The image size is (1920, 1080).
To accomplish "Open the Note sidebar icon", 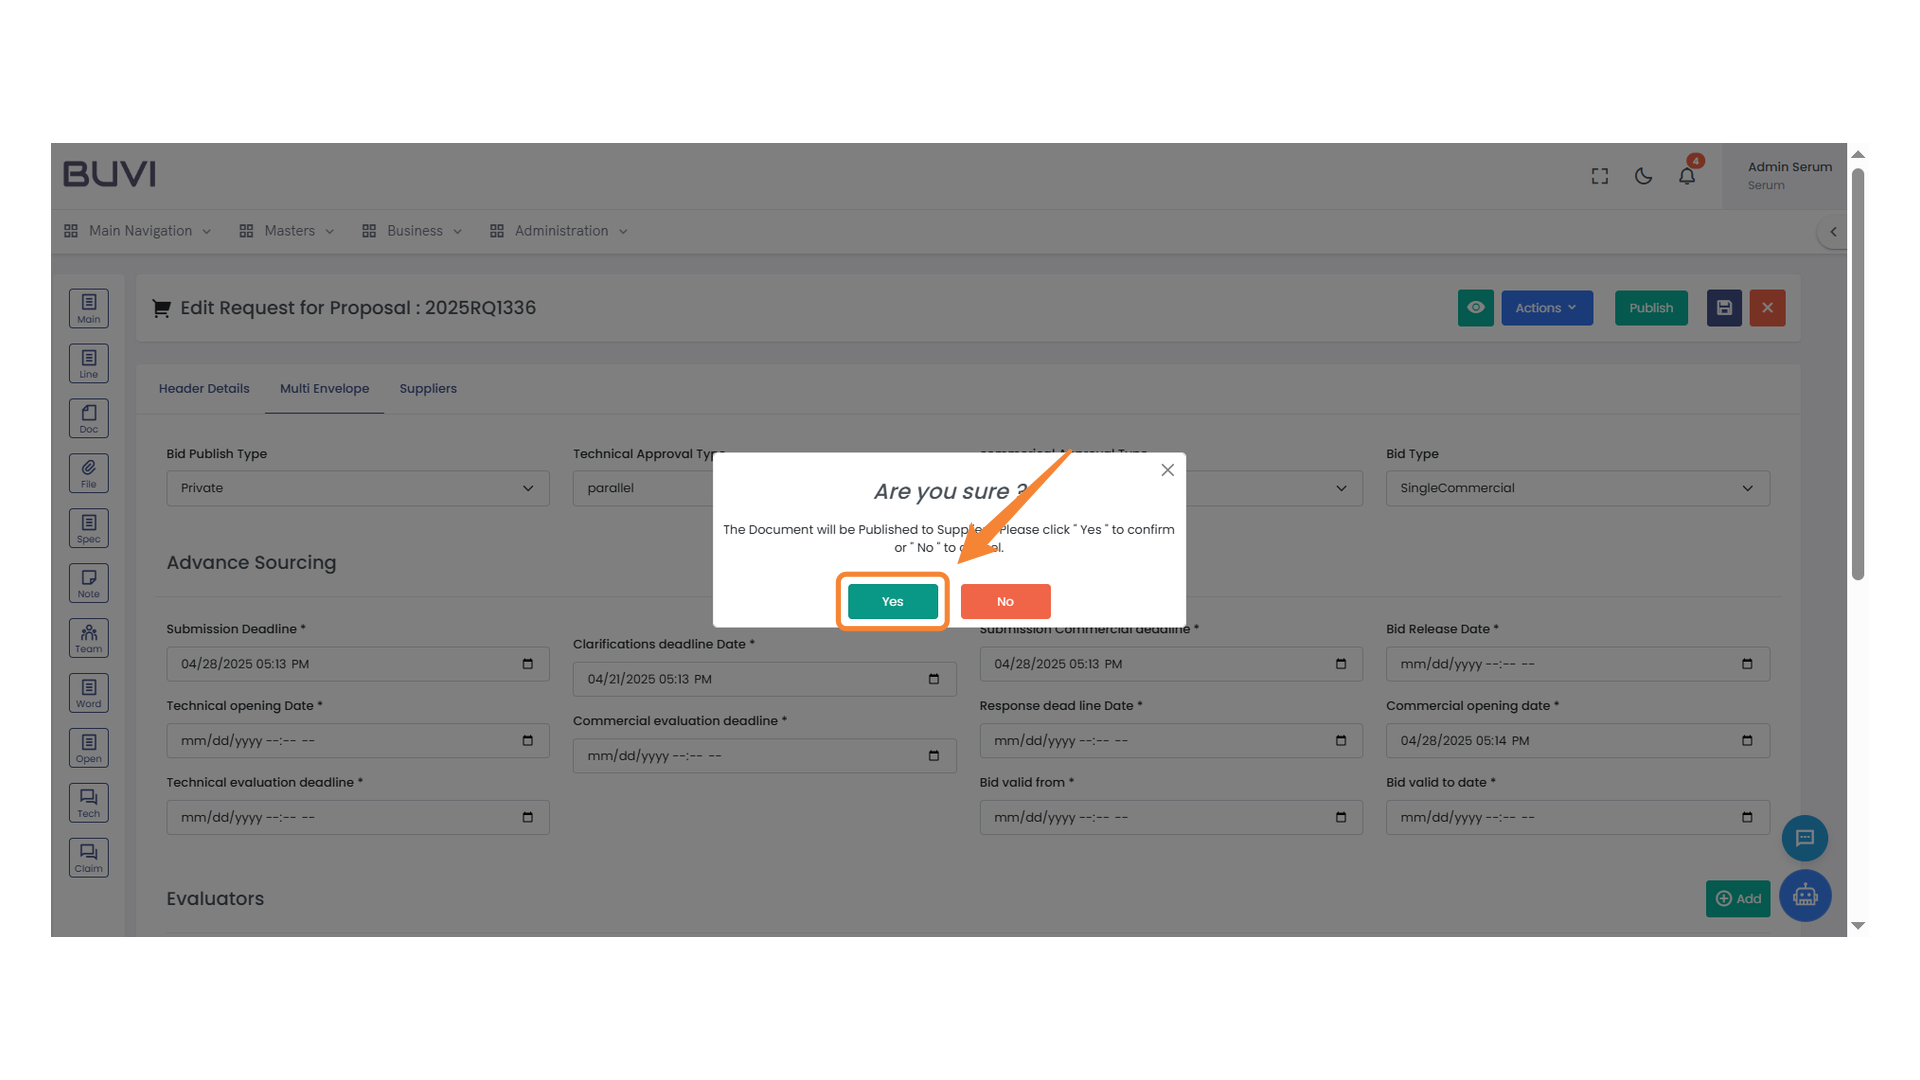I will pos(88,583).
